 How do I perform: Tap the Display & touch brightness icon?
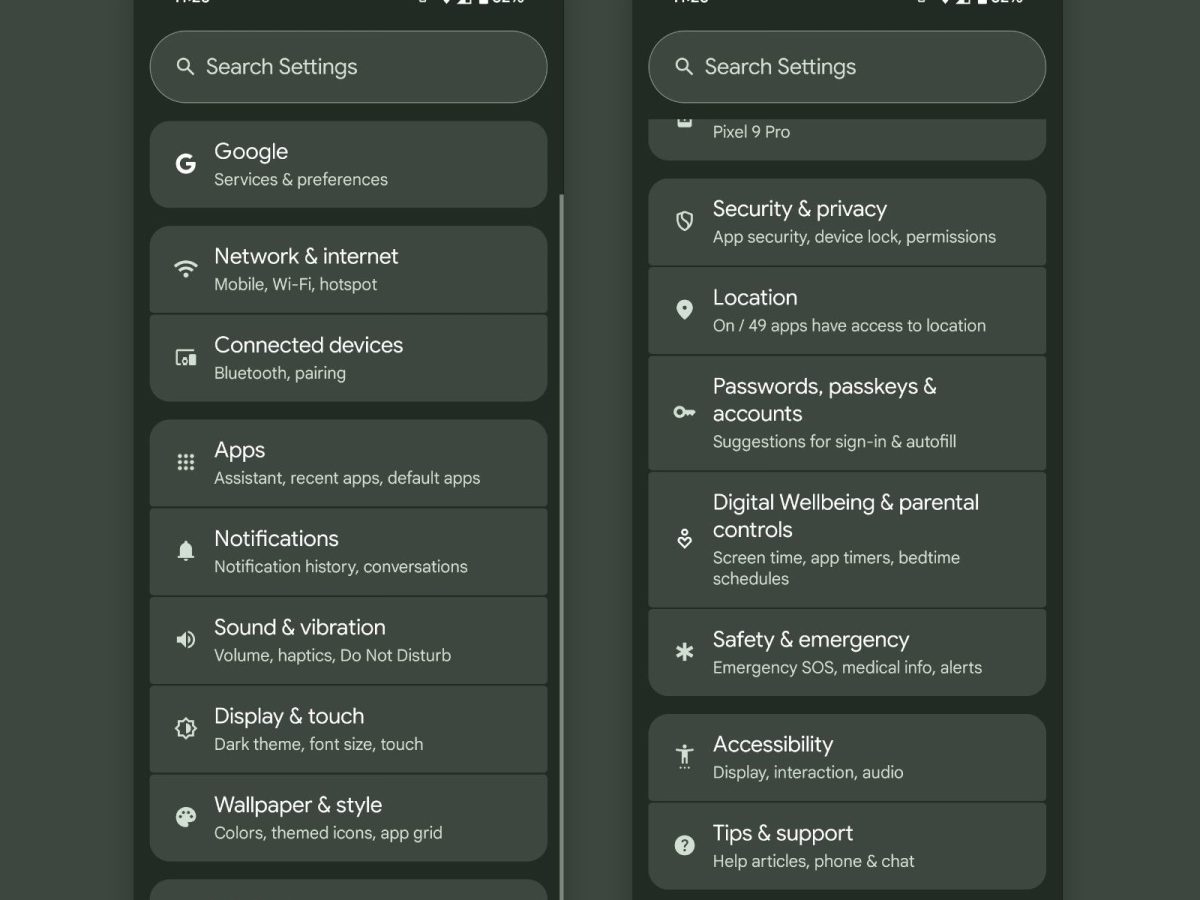click(185, 729)
